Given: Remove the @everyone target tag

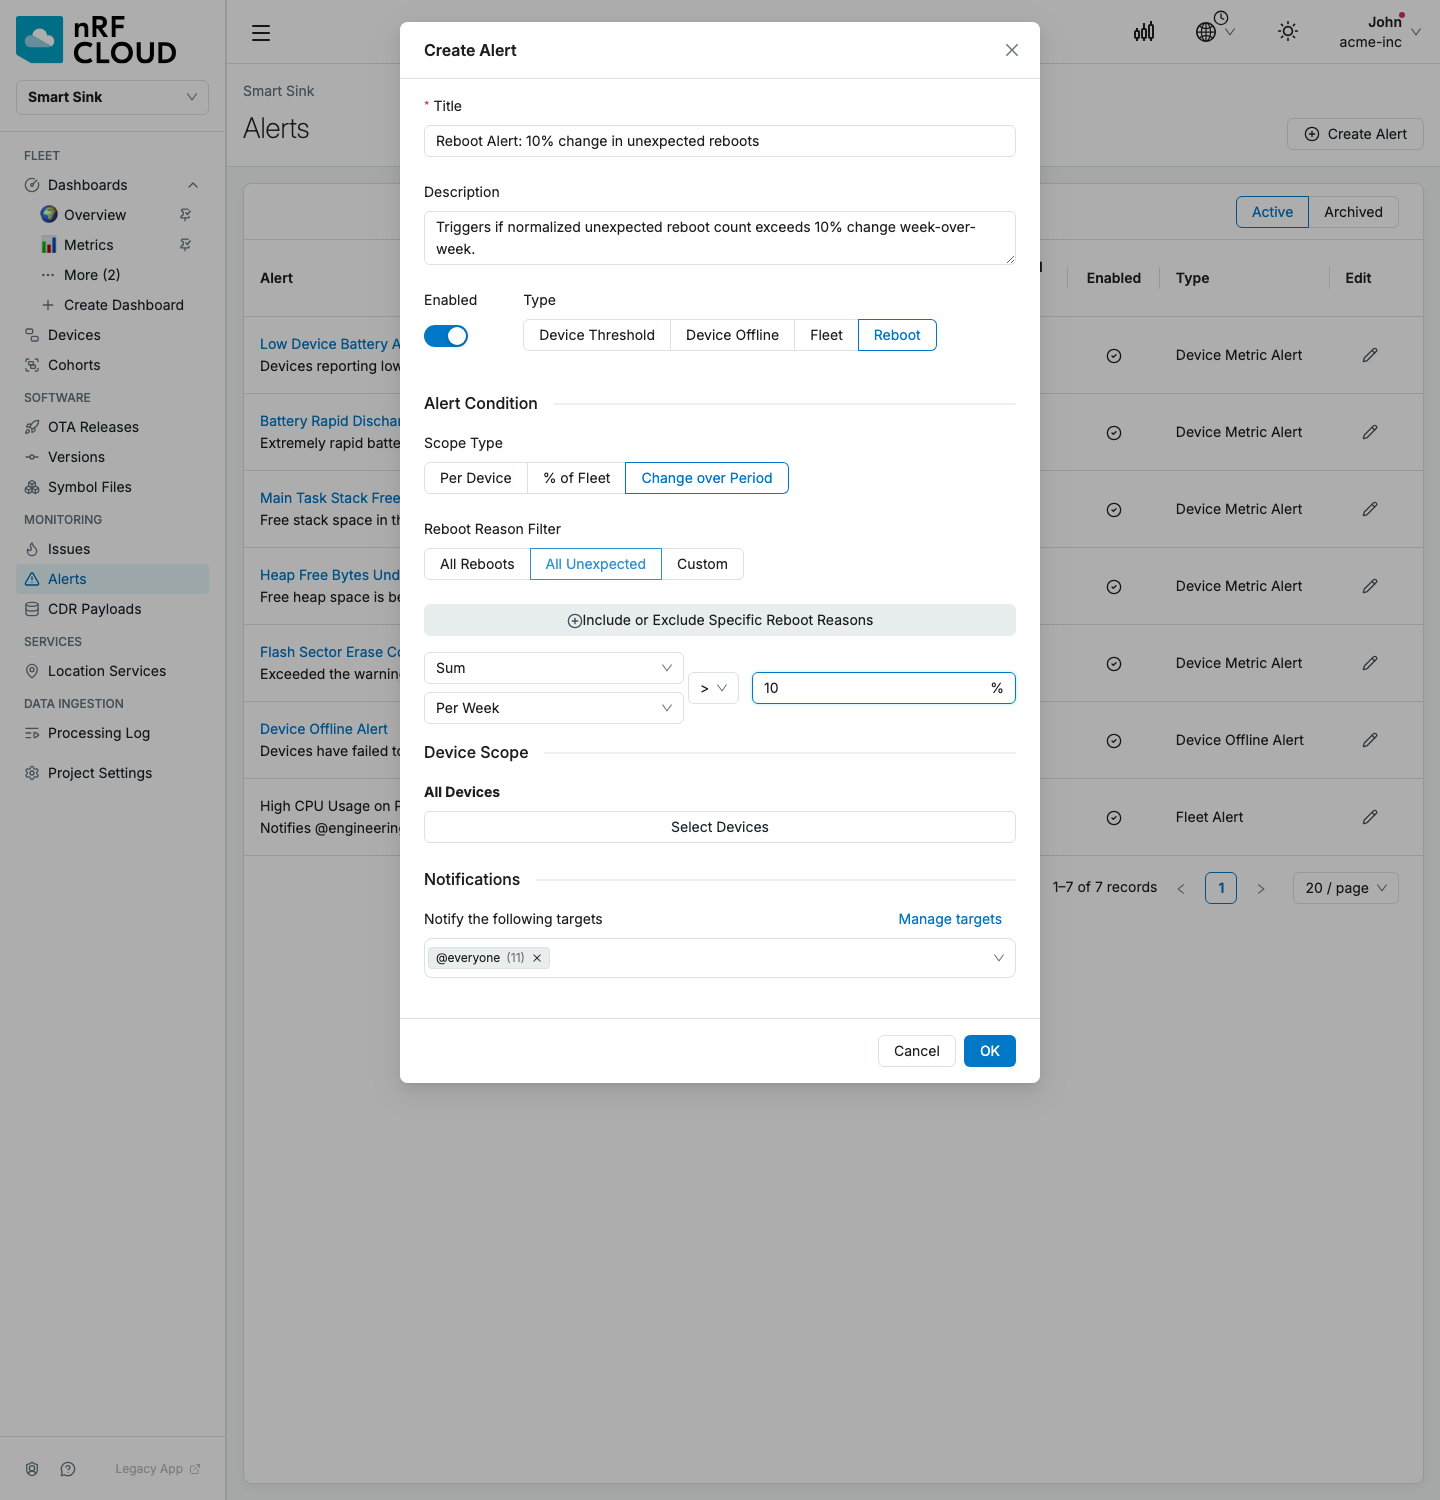Looking at the screenshot, I should tap(537, 958).
